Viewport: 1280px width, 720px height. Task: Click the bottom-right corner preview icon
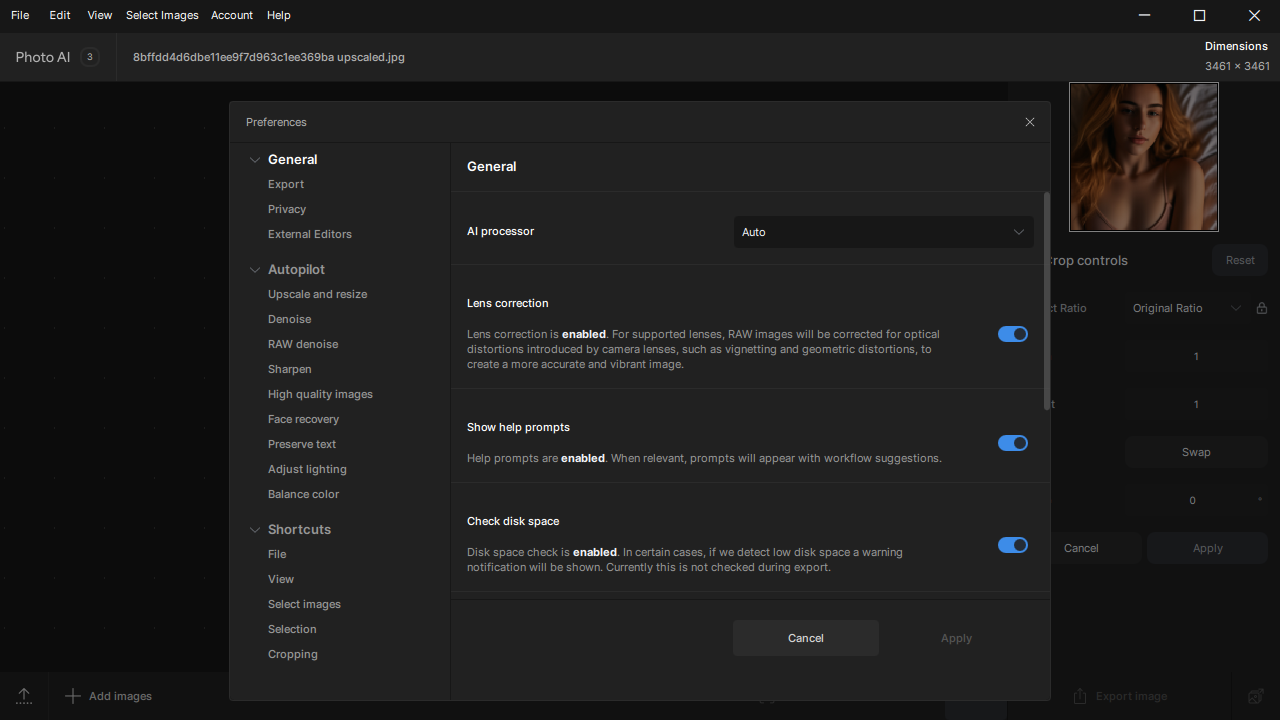tap(1256, 696)
